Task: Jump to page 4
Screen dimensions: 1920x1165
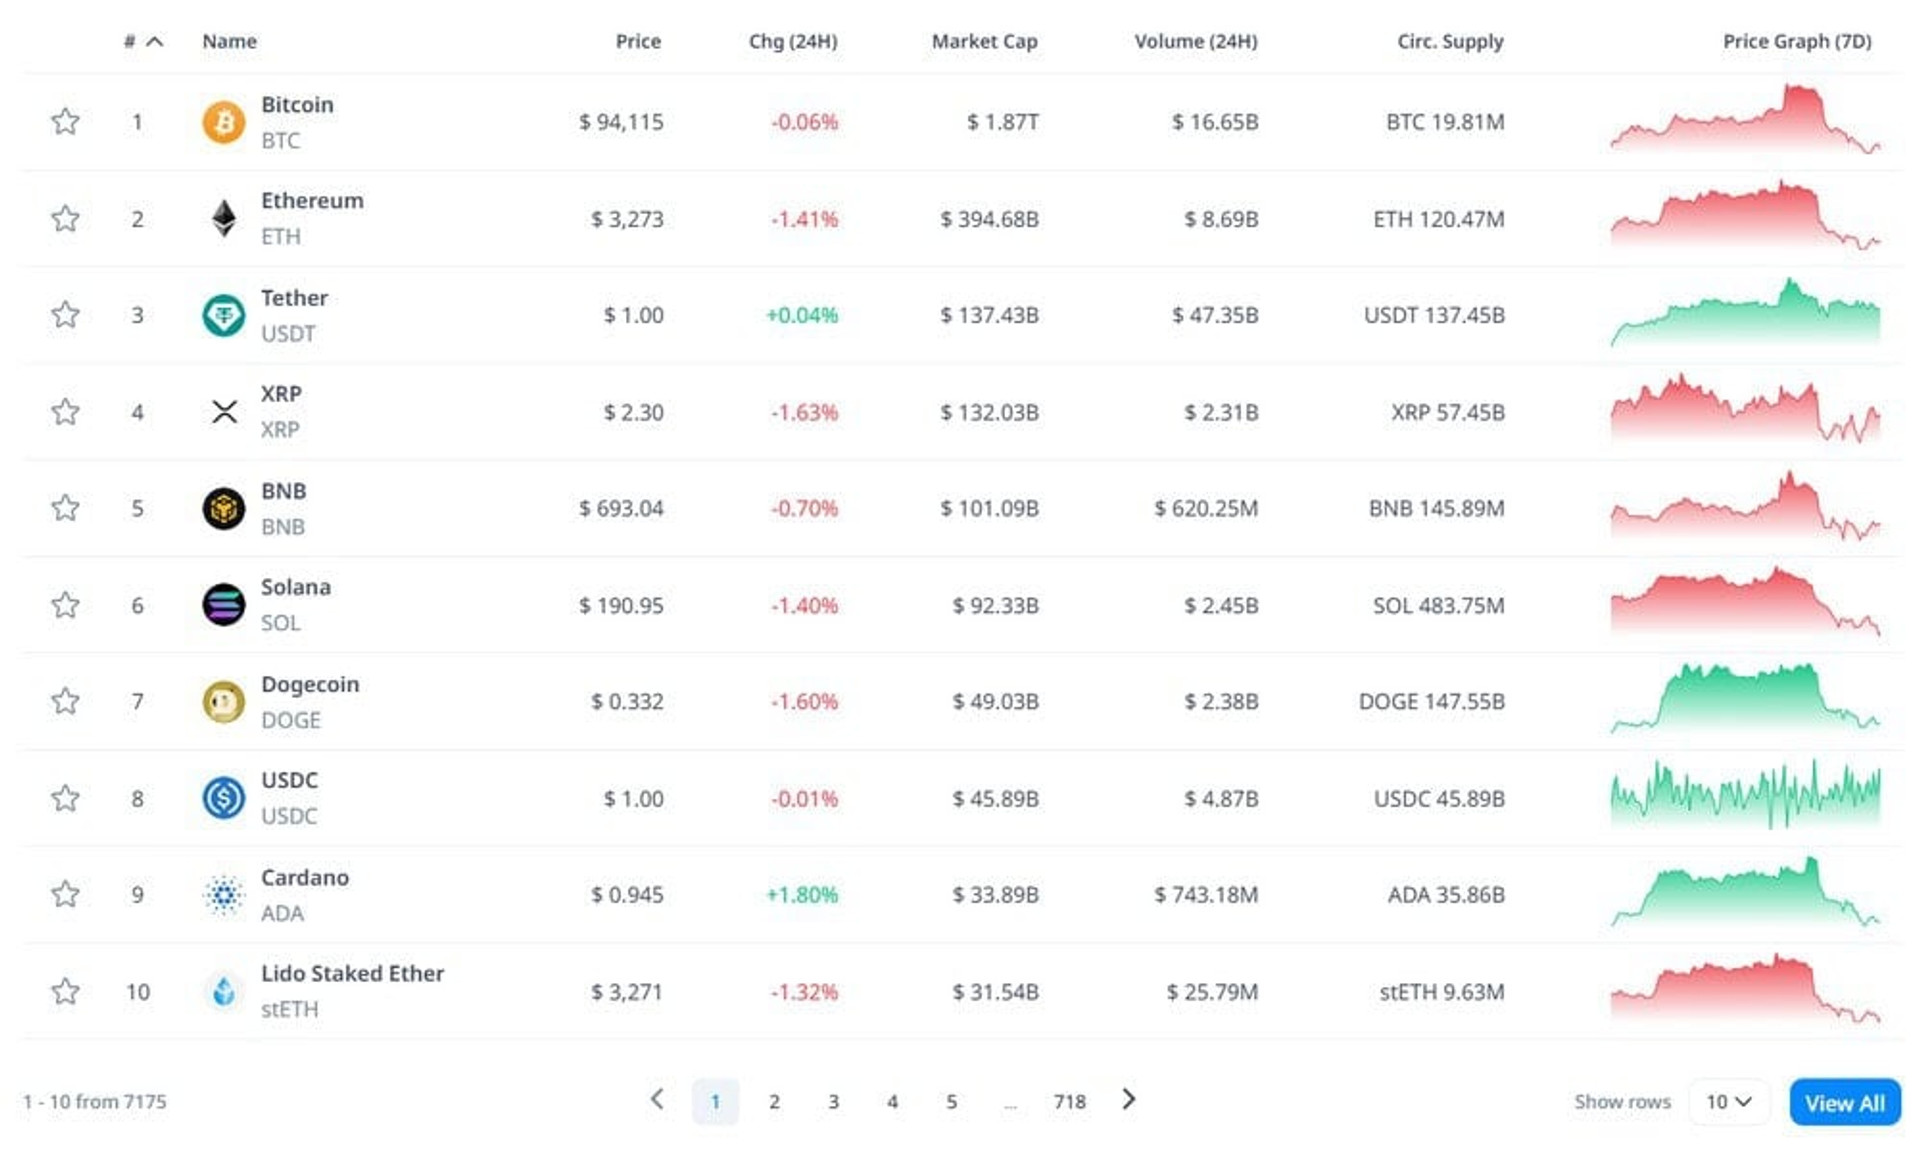Action: [892, 1101]
